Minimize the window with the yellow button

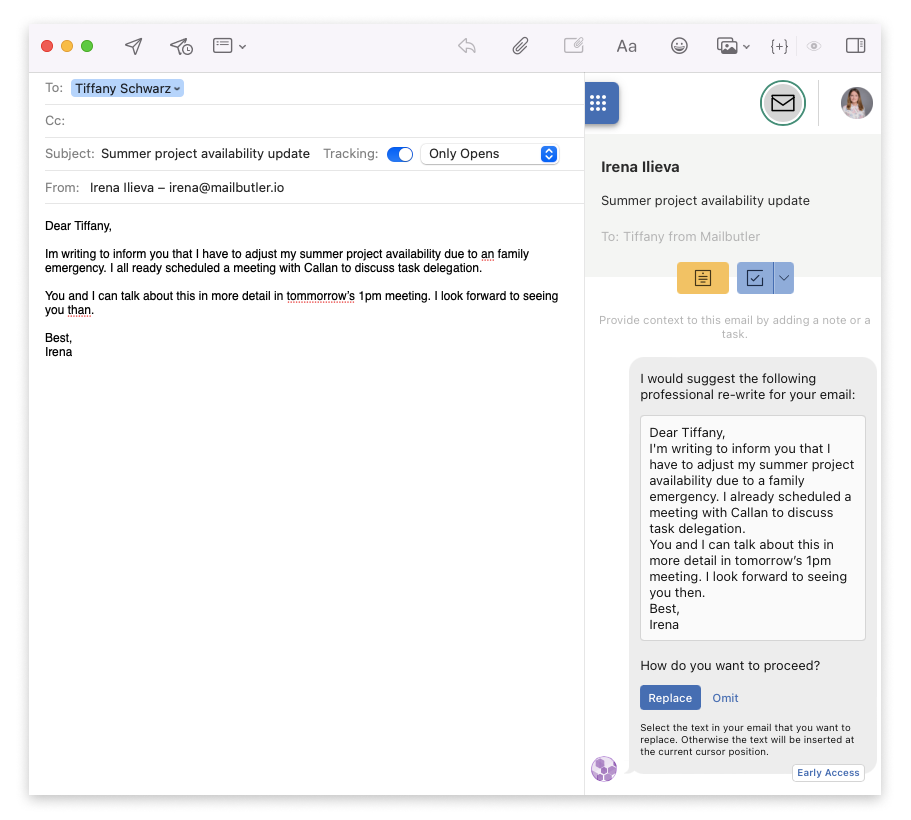(x=67, y=46)
